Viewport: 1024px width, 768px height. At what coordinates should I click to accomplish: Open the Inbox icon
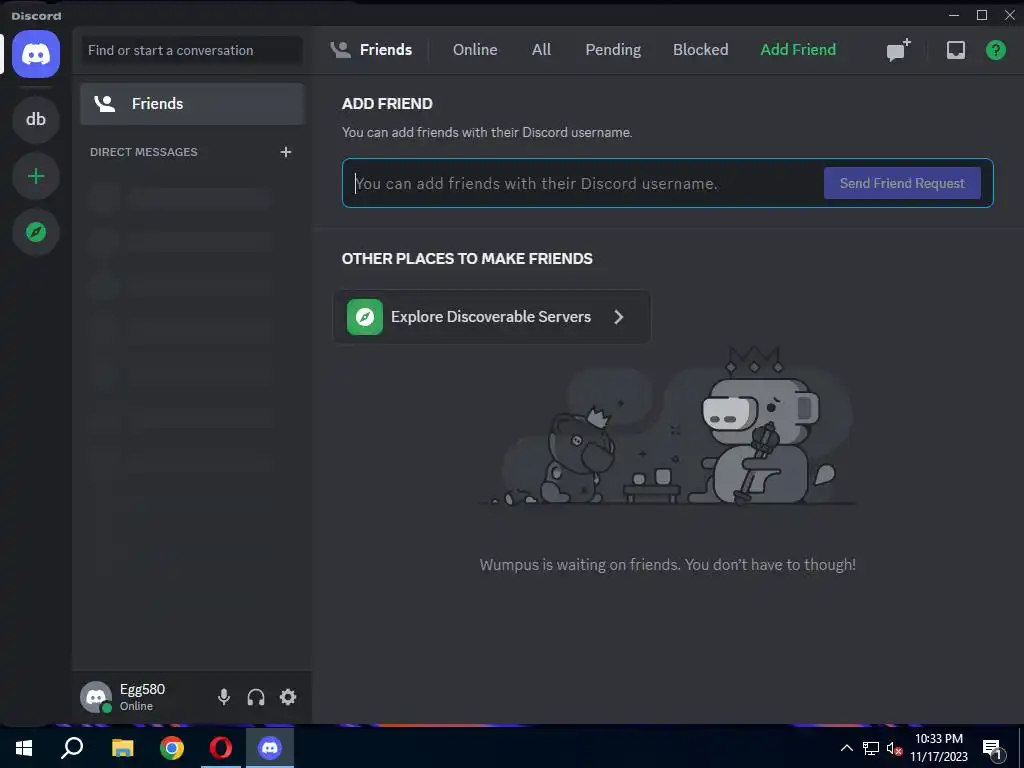point(955,50)
